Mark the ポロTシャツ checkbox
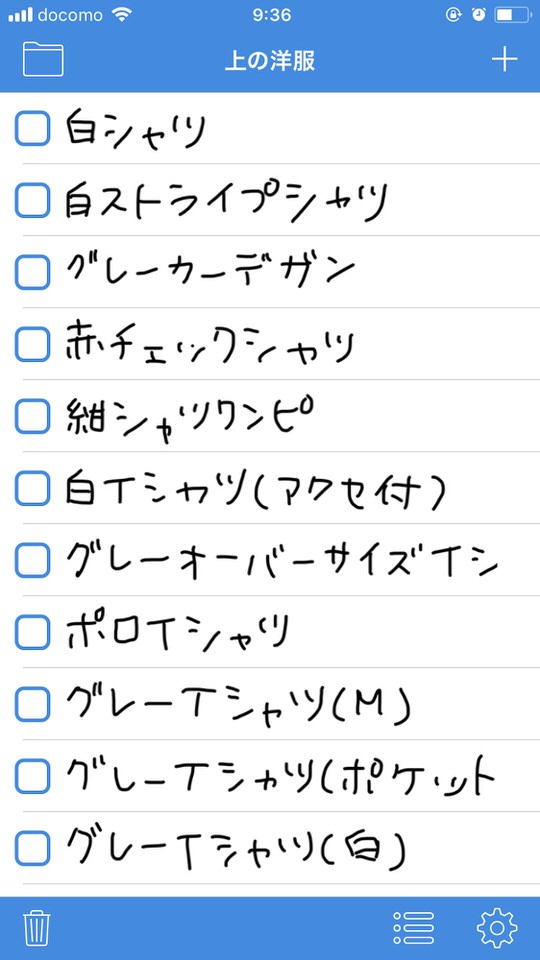This screenshot has height=960, width=540. pos(32,632)
